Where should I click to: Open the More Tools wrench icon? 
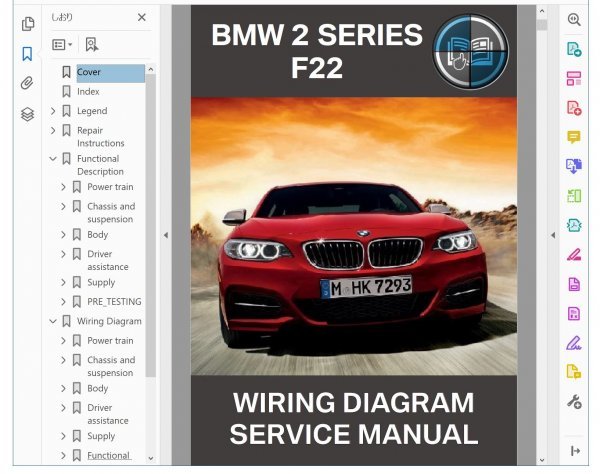click(x=574, y=402)
